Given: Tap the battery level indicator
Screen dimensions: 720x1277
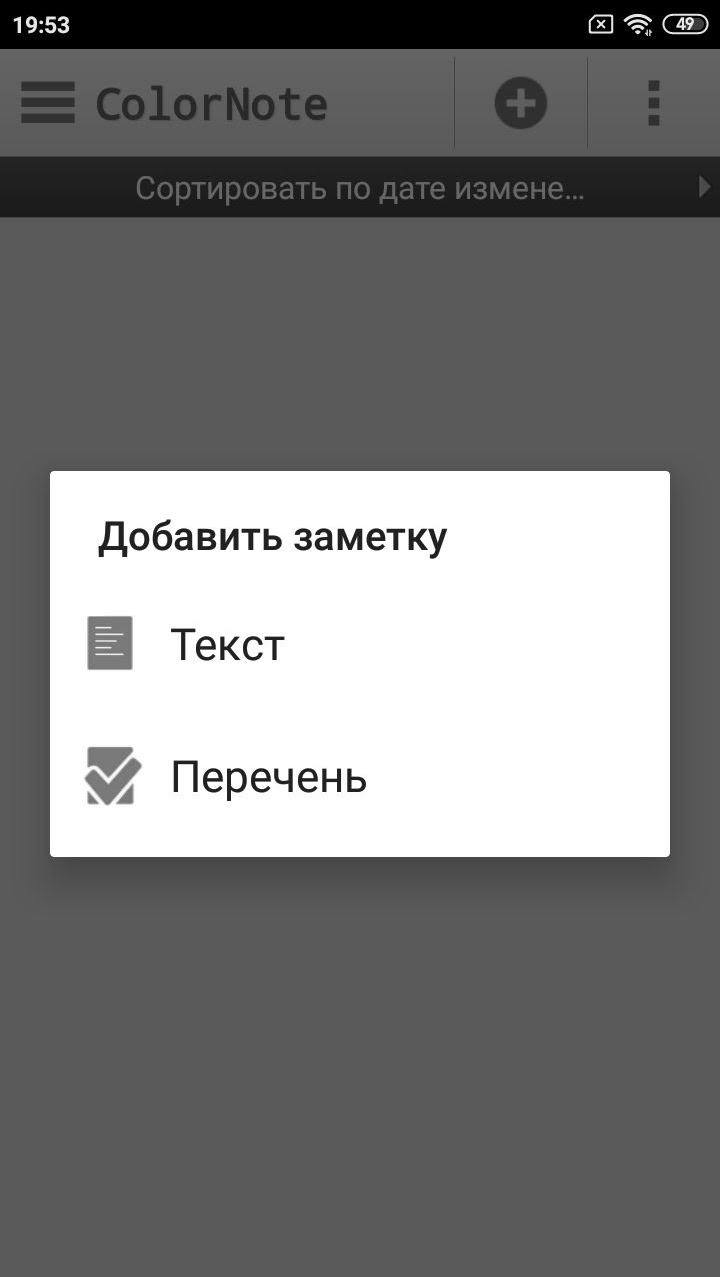Looking at the screenshot, I should [x=684, y=25].
